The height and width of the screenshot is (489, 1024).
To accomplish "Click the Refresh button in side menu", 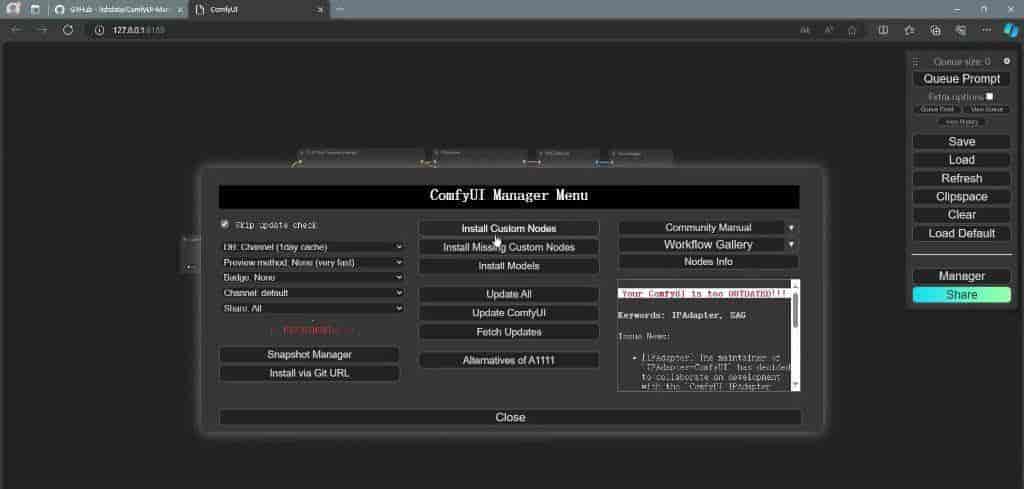I will [x=961, y=178].
